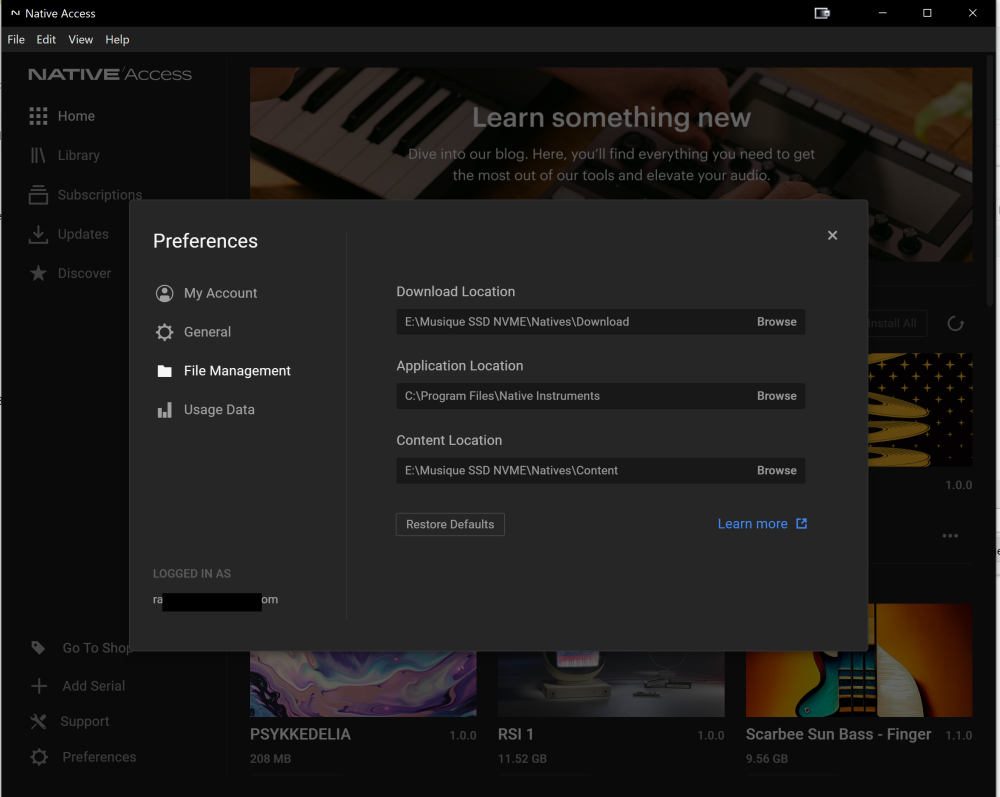Click the General gear icon in Preferences
This screenshot has height=797, width=1000.
tap(165, 332)
